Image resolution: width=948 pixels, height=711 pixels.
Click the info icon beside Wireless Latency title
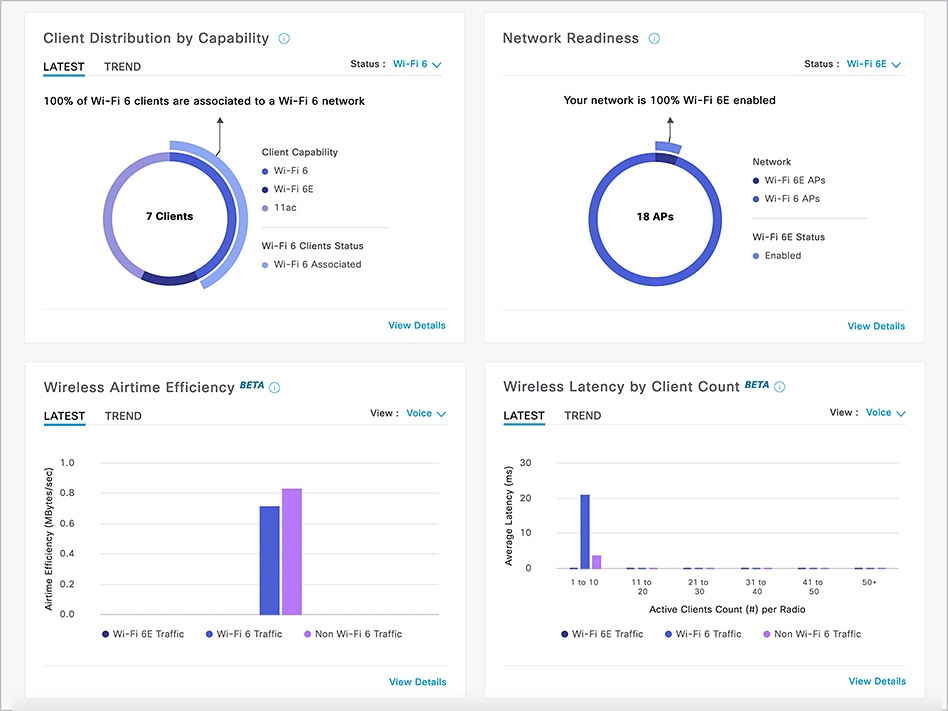[x=778, y=386]
